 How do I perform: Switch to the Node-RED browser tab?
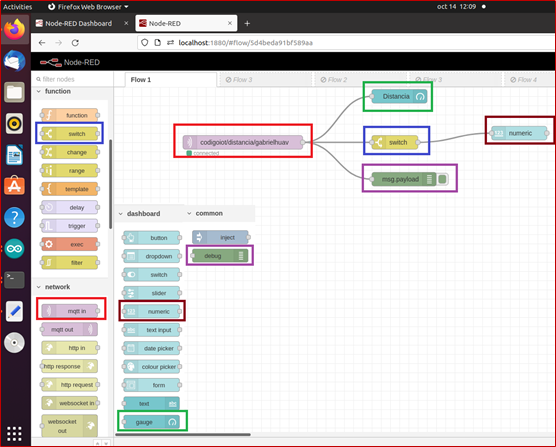pos(186,23)
